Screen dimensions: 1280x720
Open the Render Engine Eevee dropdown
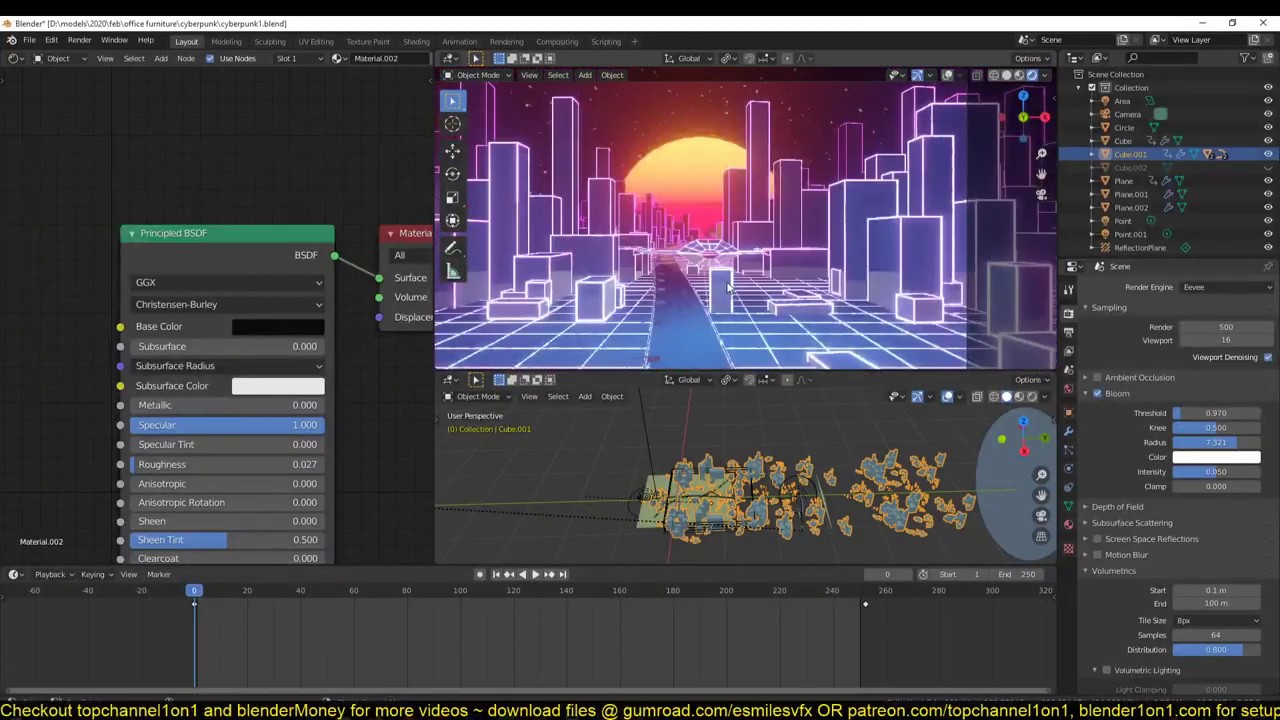click(x=1226, y=287)
